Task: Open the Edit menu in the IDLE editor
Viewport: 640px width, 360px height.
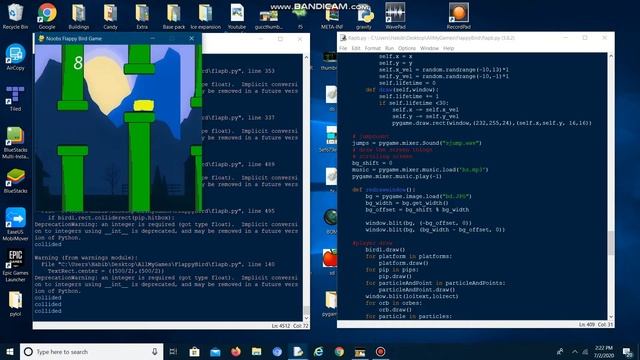Action: 356,48
